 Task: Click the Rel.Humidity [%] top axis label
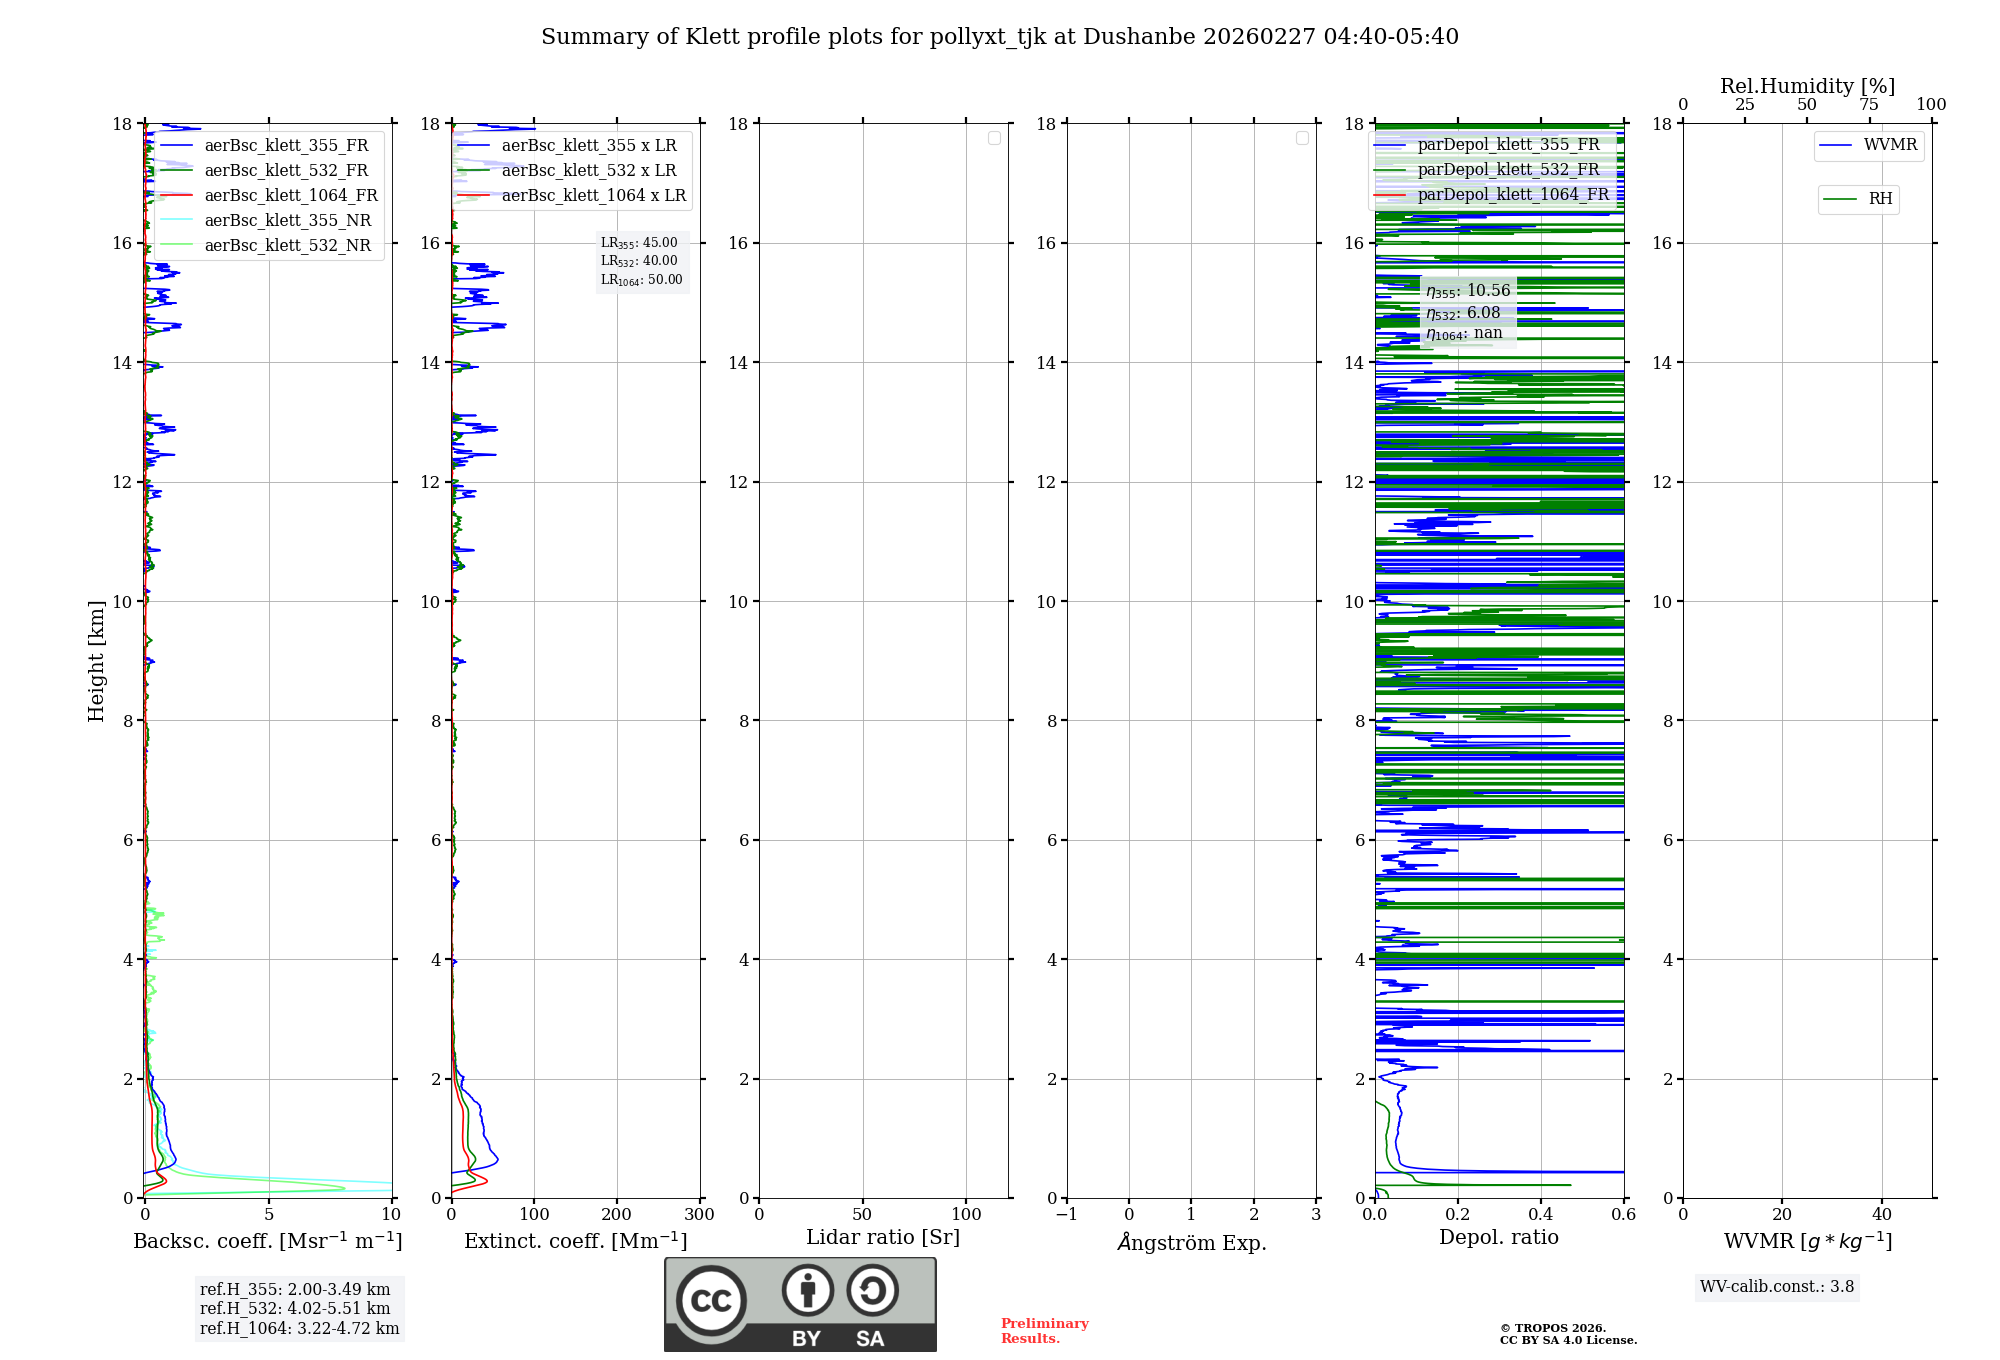coord(1807,86)
